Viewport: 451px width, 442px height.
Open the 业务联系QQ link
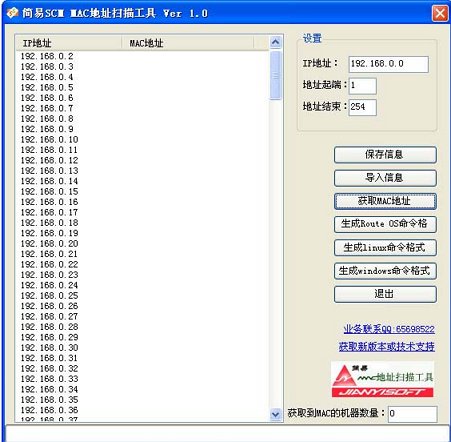pos(389,329)
